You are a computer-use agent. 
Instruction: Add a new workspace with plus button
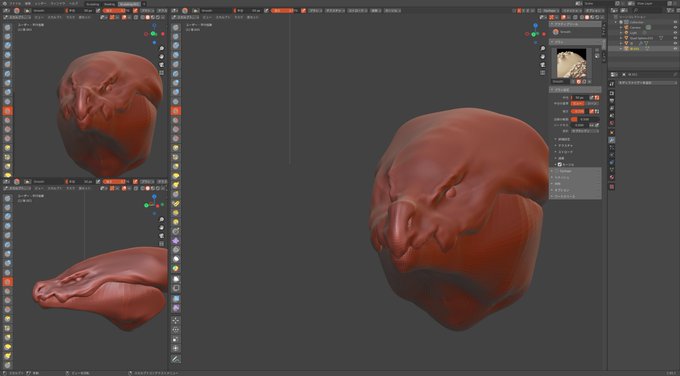144,4
